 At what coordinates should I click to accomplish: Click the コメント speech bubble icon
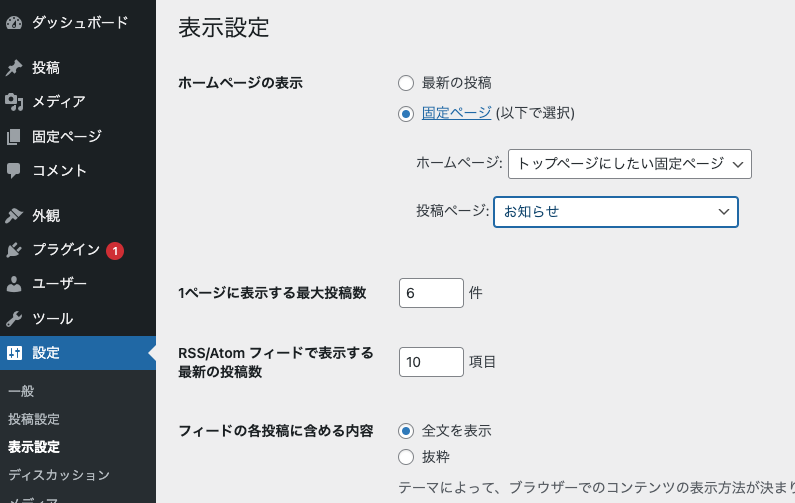14,170
